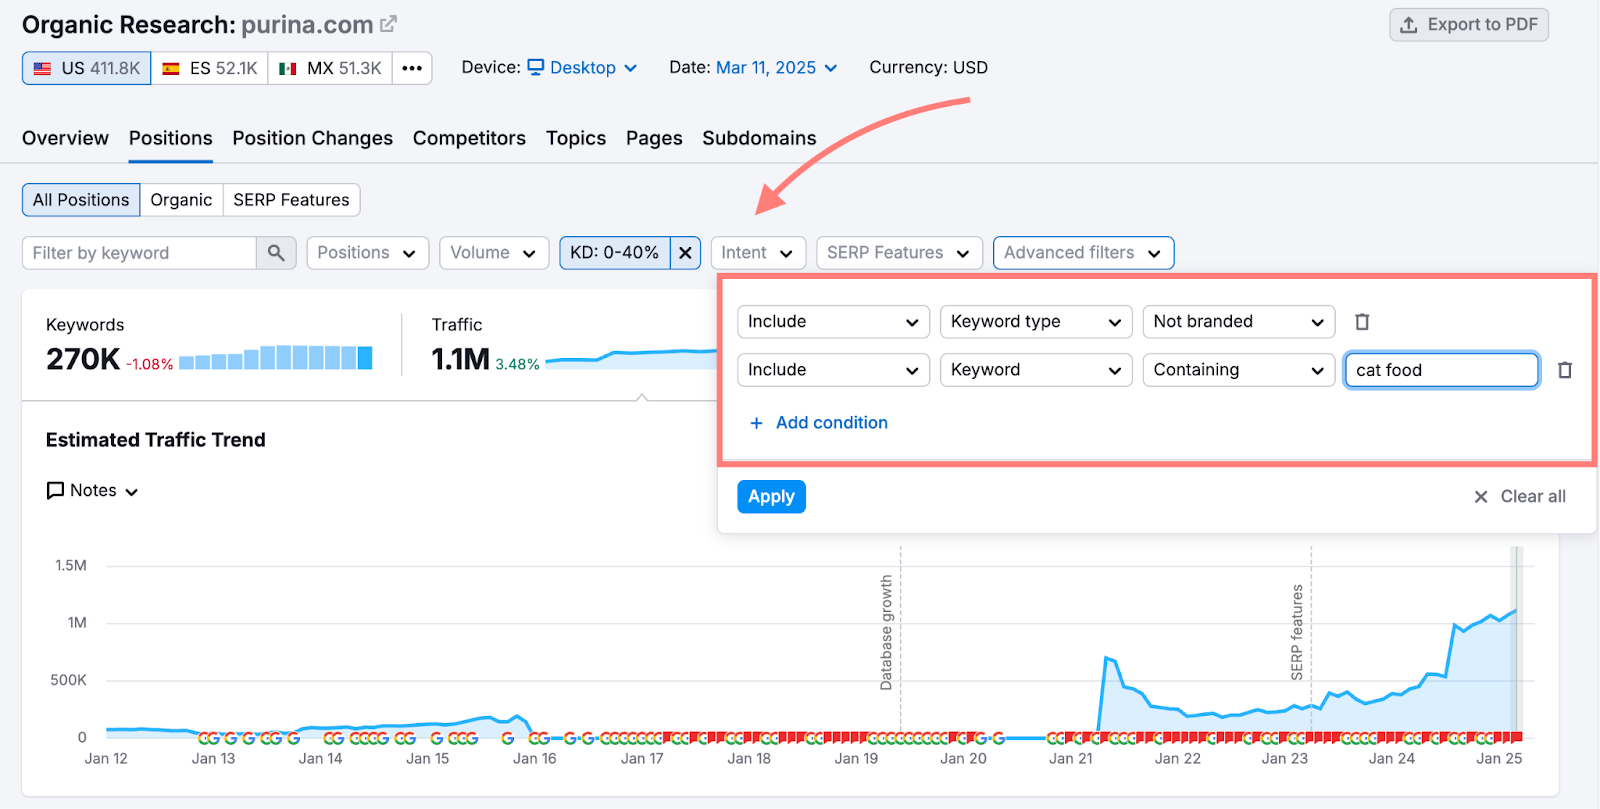Select the All Positions segment
1600x809 pixels.
point(81,200)
